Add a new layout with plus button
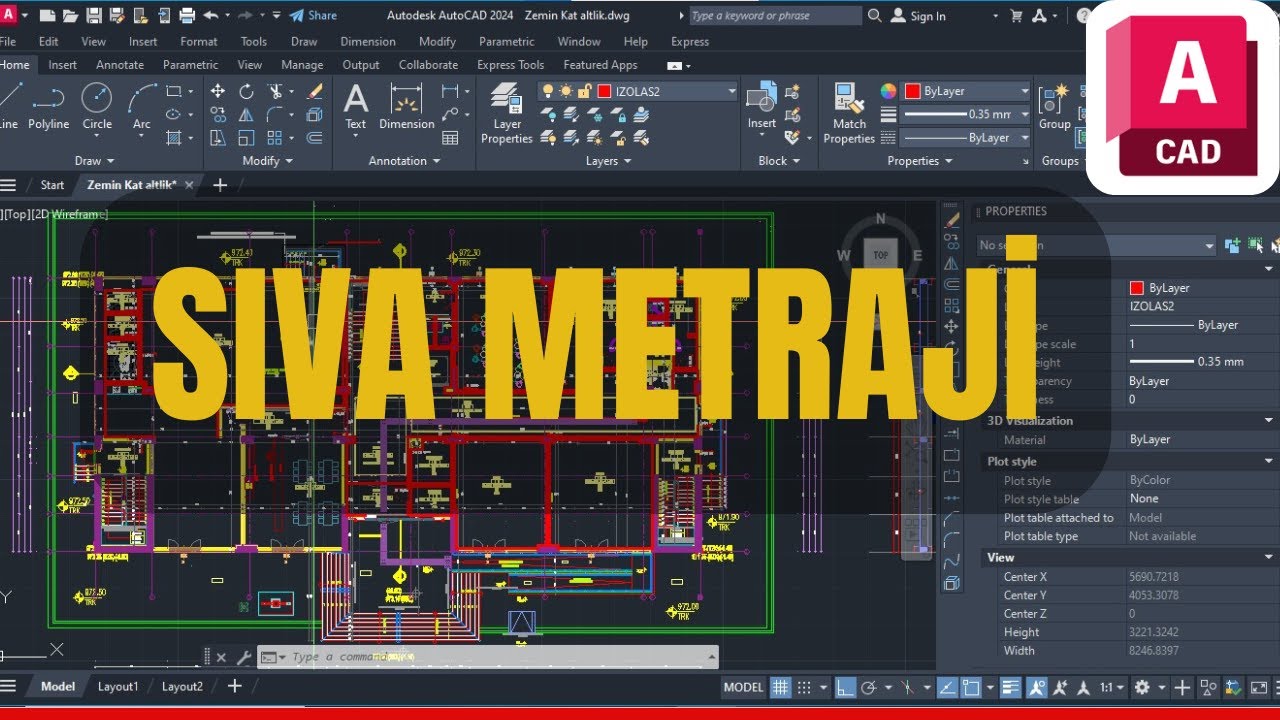Screen dimensions: 1280x720 click(x=235, y=687)
